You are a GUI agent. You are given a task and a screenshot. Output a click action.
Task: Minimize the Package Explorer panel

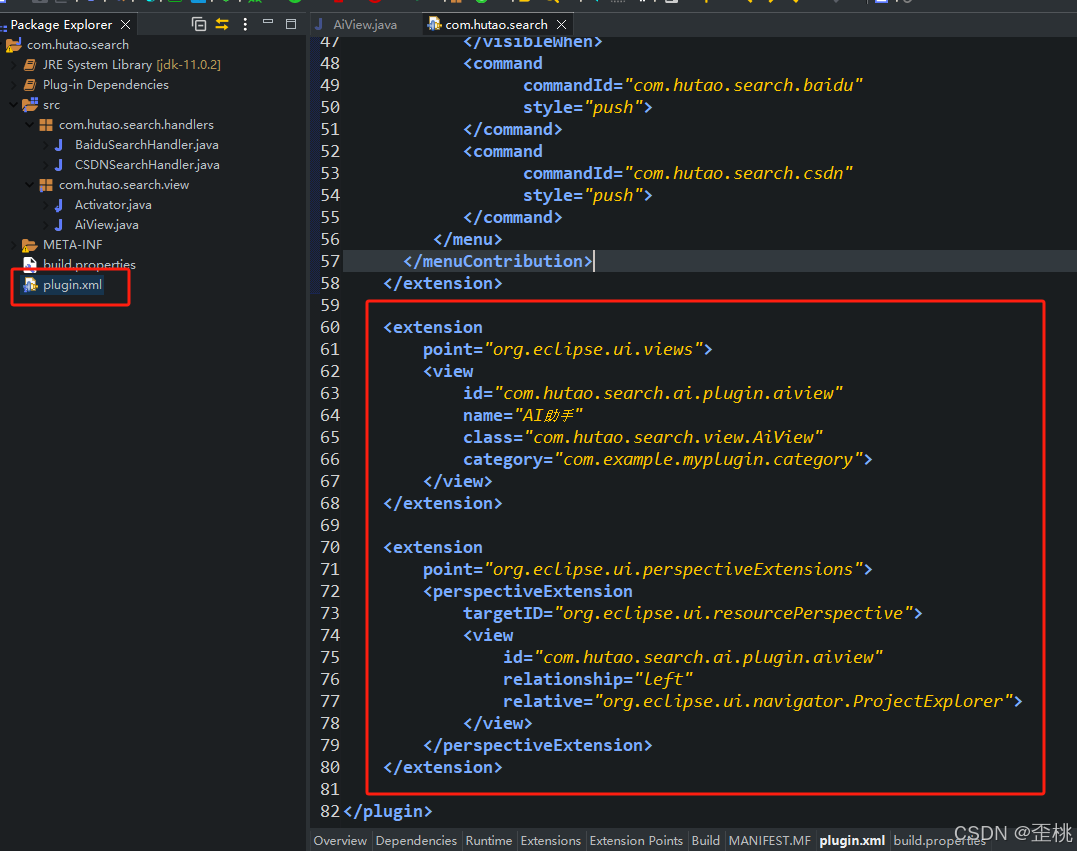[x=268, y=23]
